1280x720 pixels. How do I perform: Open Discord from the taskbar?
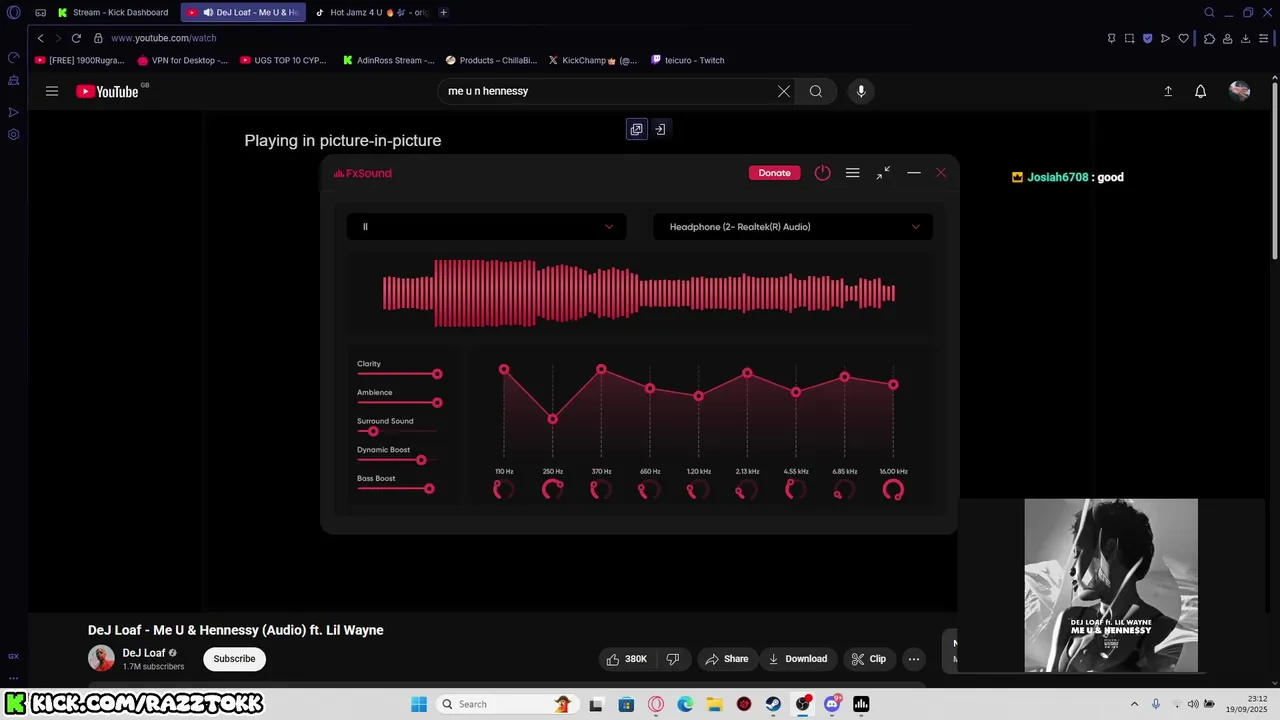pos(832,704)
